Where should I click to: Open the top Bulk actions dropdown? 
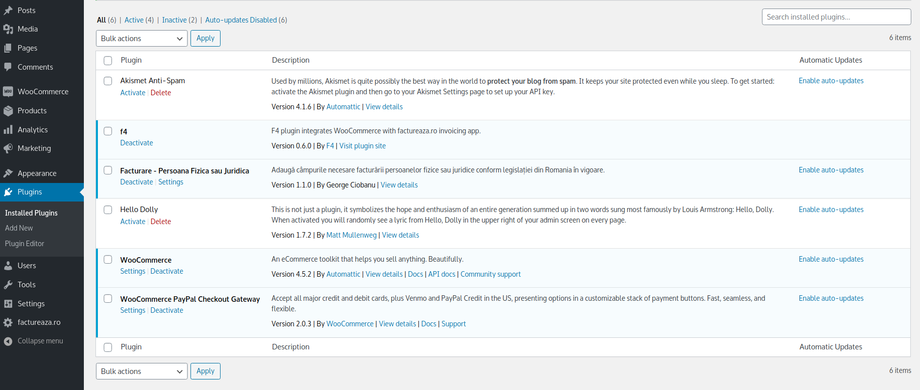click(141, 38)
